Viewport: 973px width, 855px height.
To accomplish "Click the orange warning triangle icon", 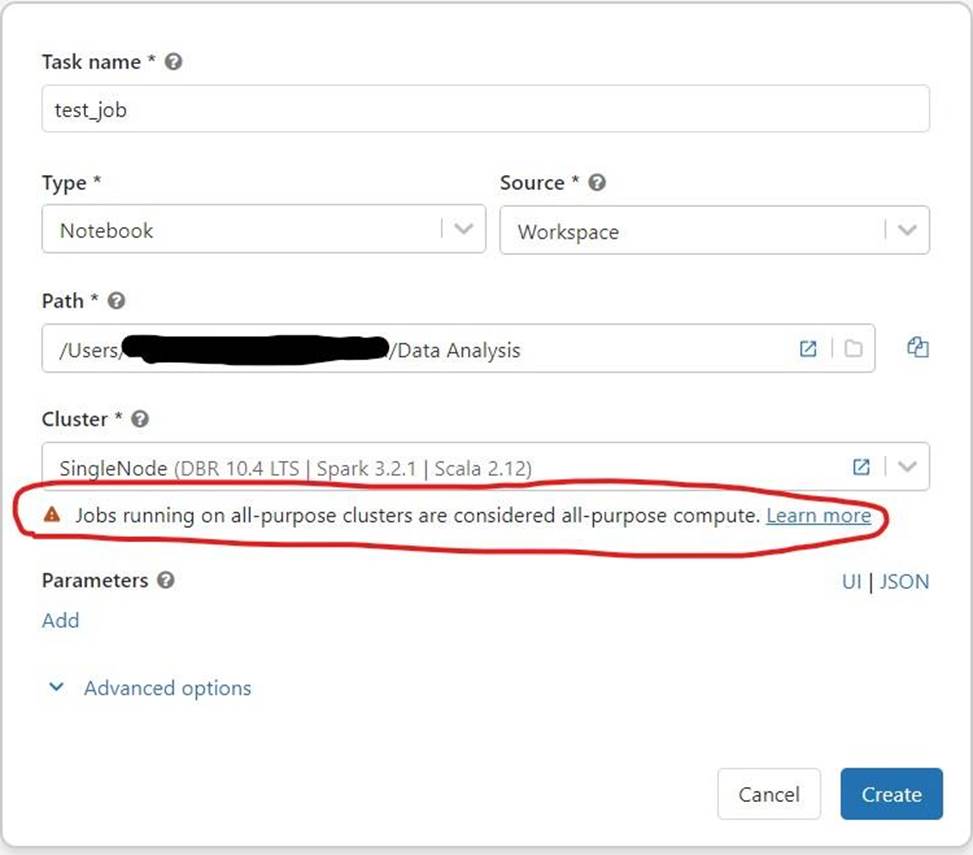I will [52, 516].
